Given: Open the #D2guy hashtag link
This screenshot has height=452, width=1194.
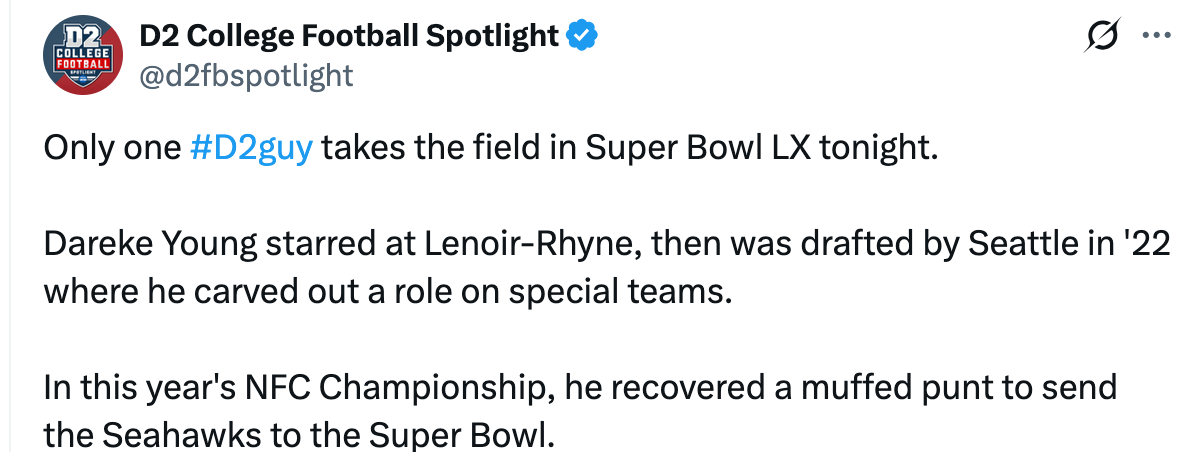Looking at the screenshot, I should pyautogui.click(x=251, y=150).
